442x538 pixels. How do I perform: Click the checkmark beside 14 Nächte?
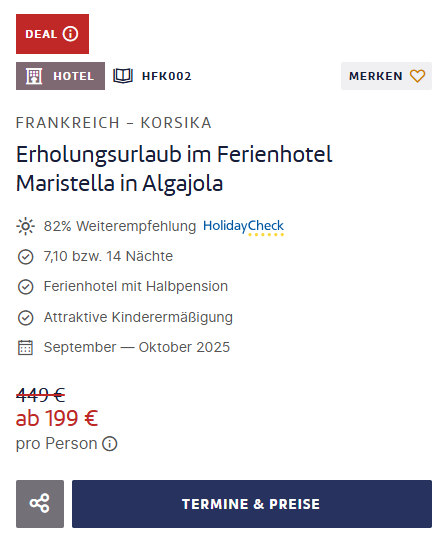25,257
